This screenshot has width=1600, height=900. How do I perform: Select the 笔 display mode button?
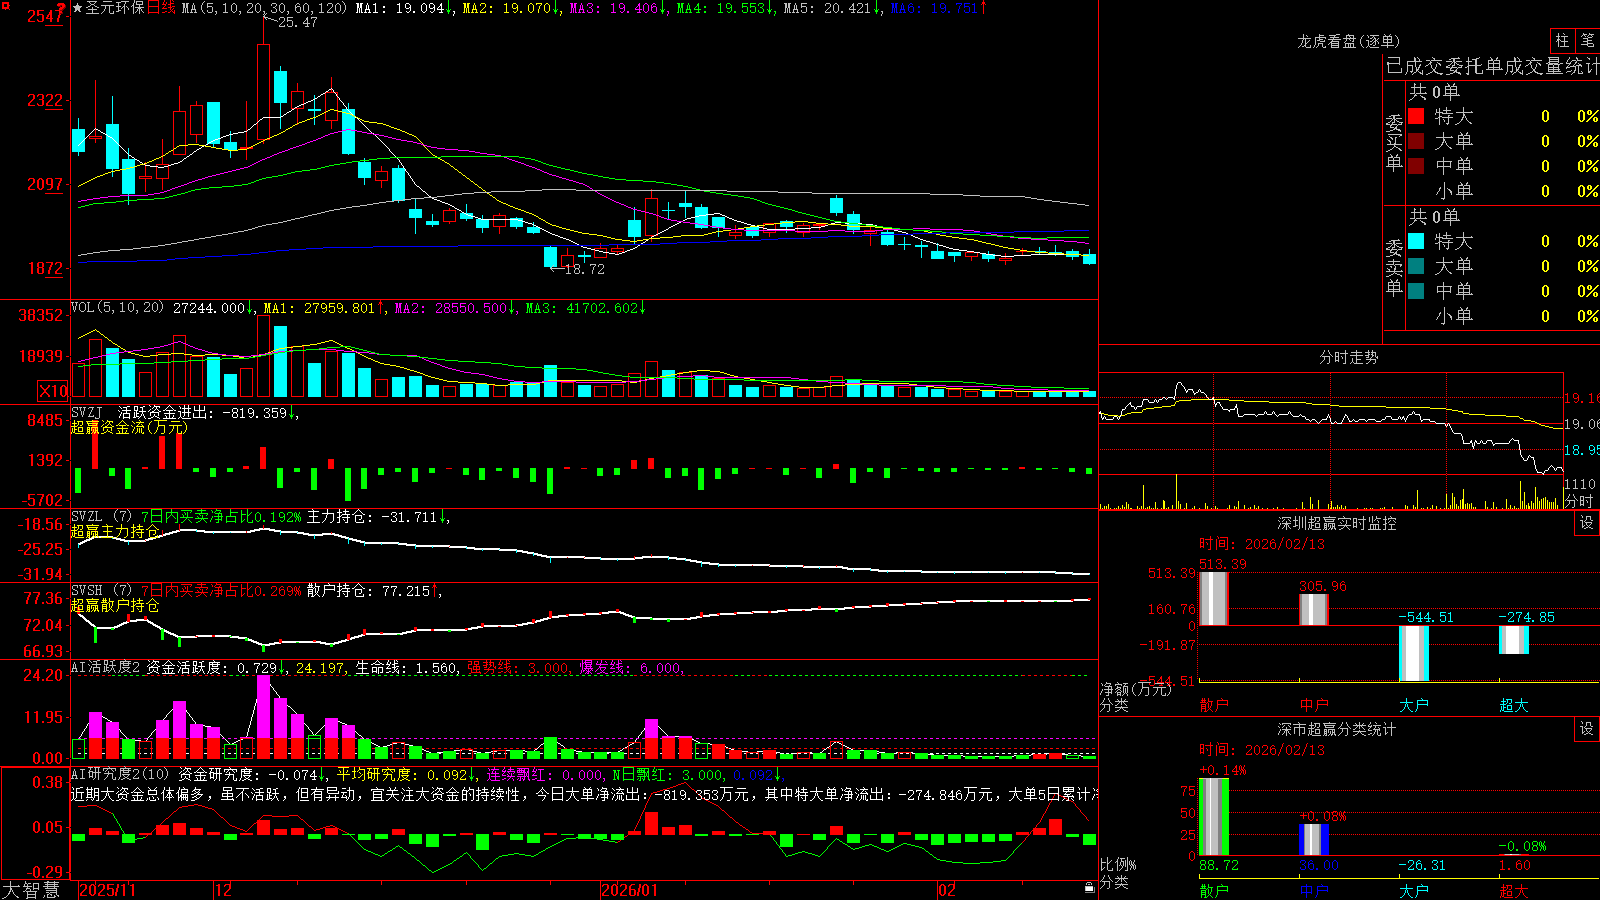click(1587, 40)
